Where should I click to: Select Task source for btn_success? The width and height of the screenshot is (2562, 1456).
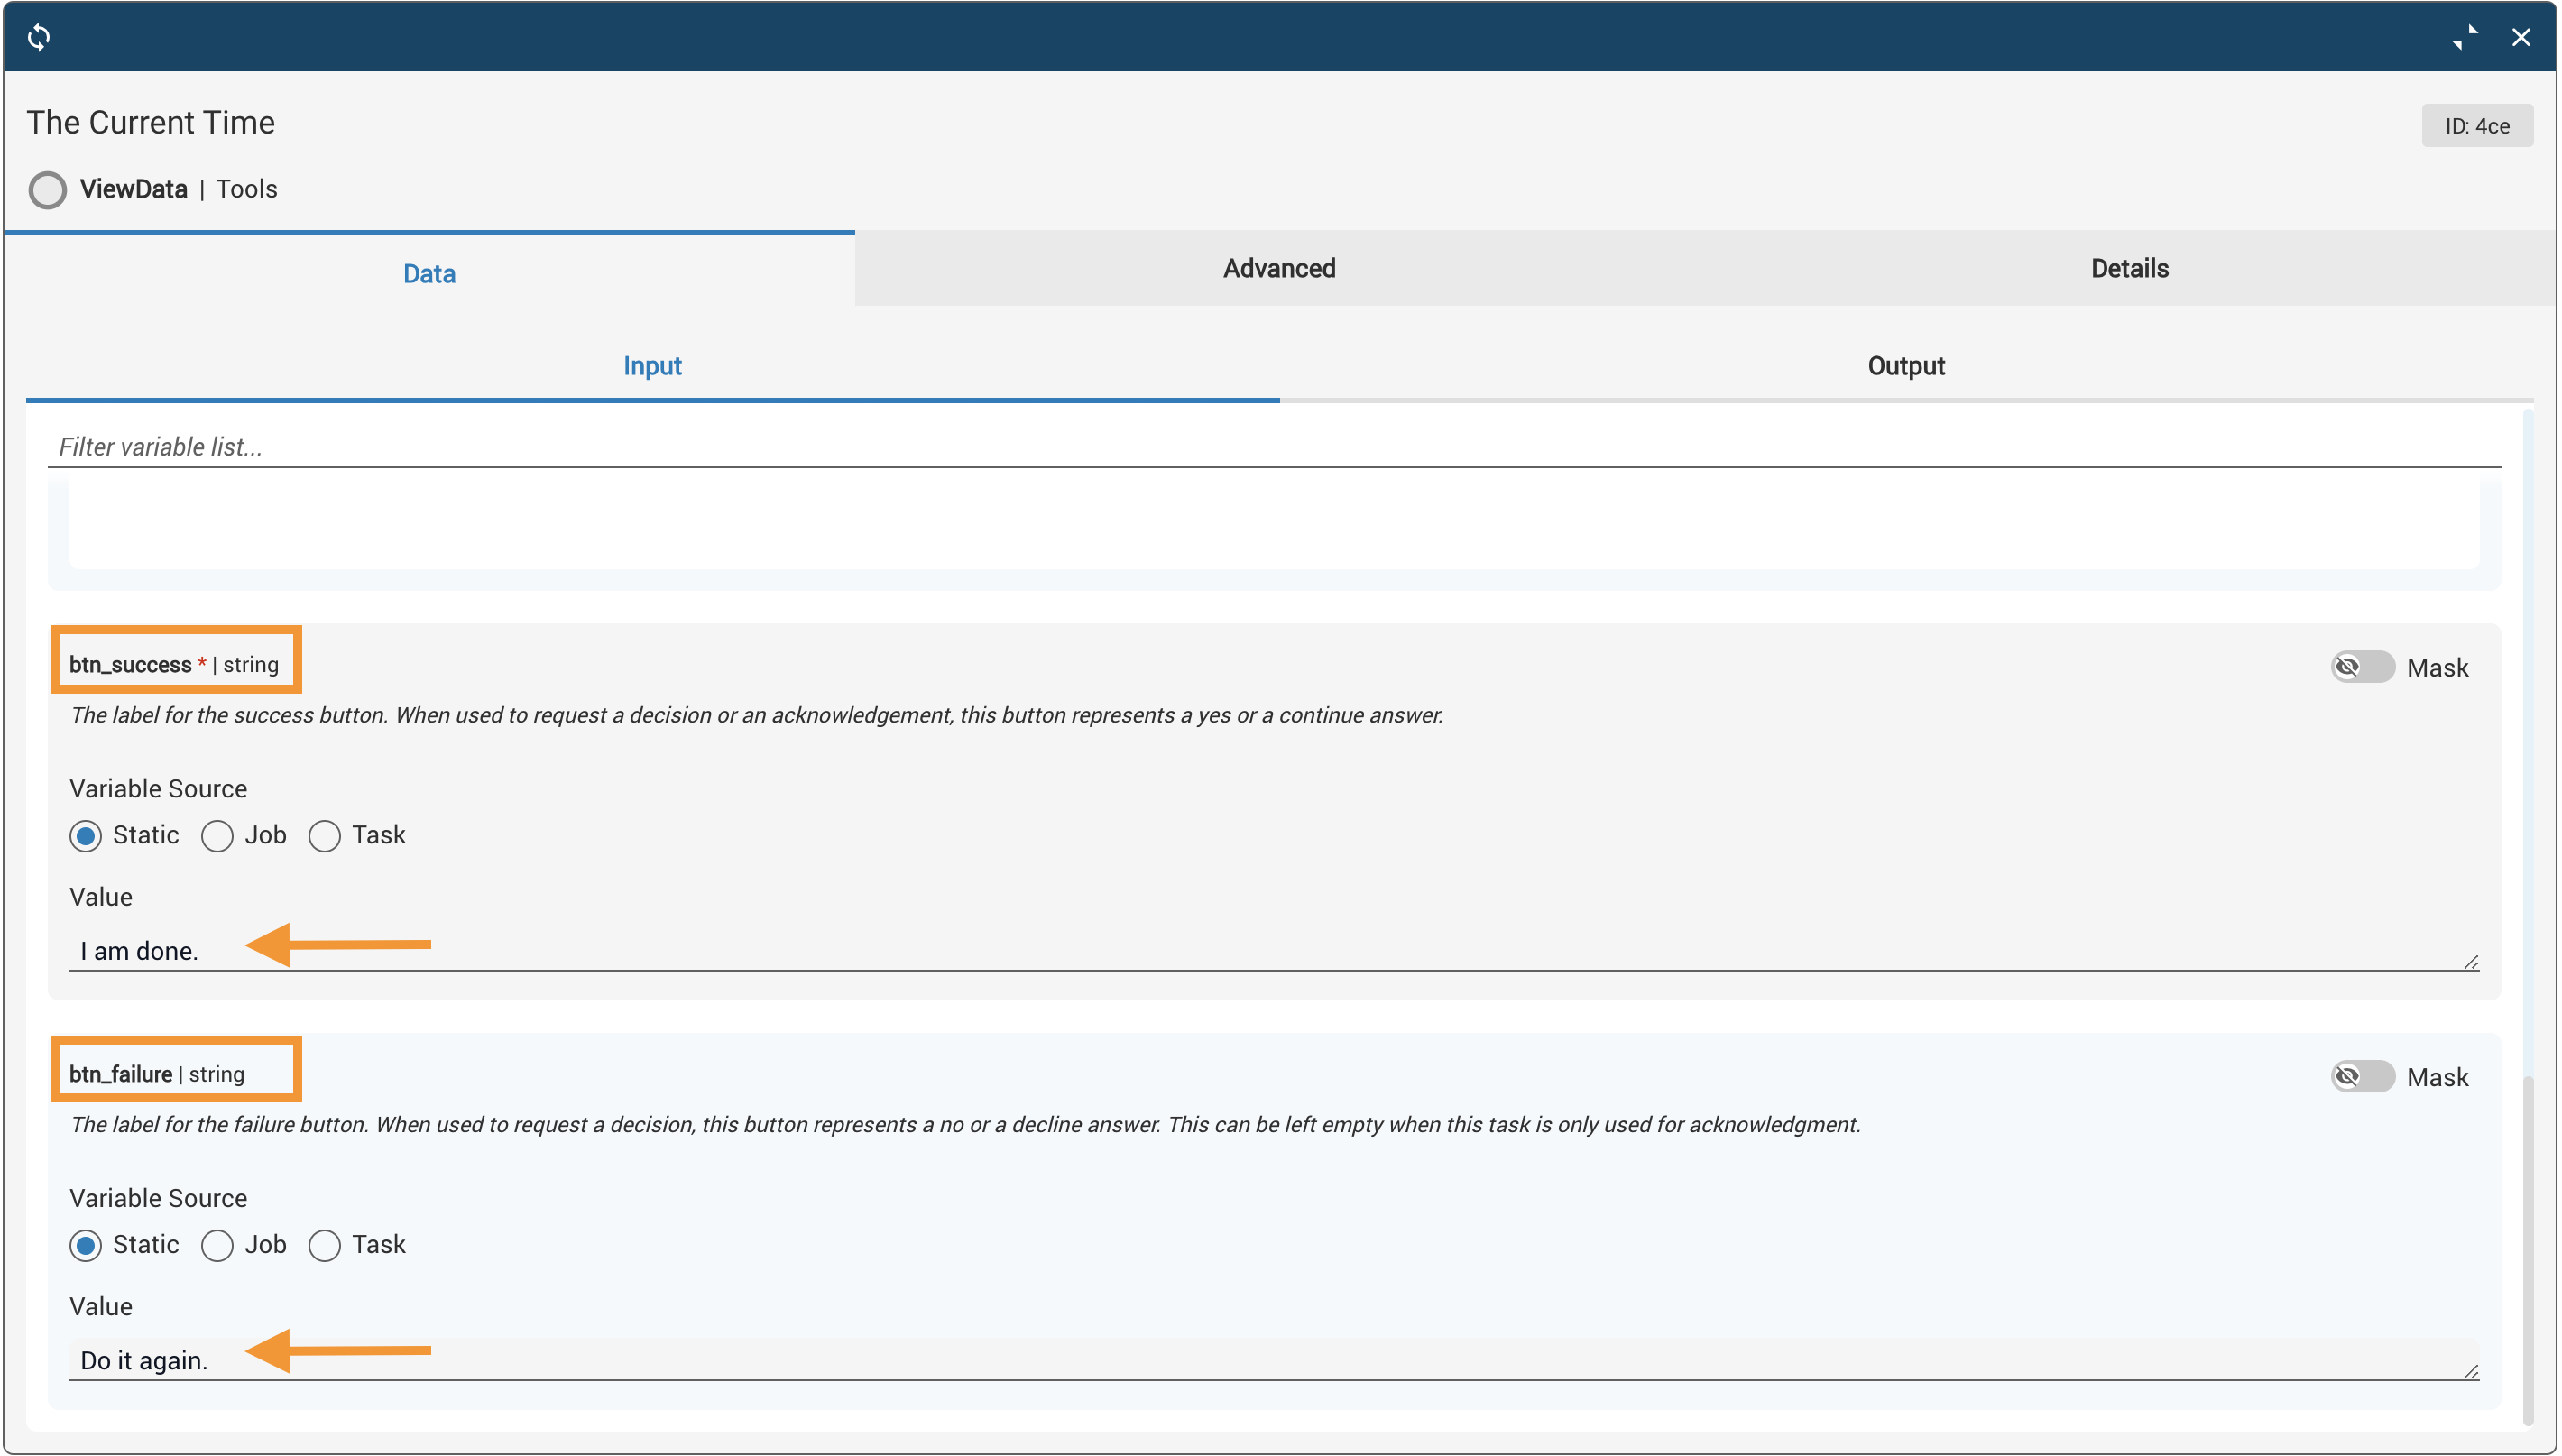tap(324, 836)
